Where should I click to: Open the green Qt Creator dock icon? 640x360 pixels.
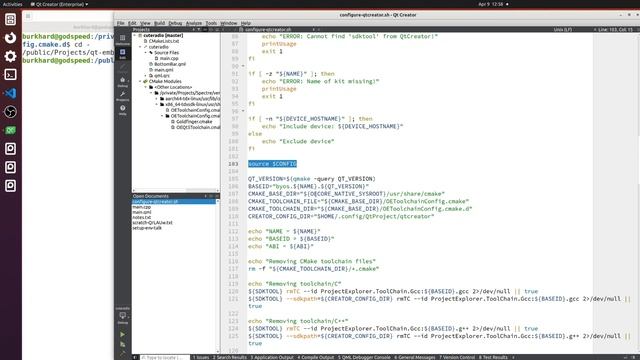point(11,130)
